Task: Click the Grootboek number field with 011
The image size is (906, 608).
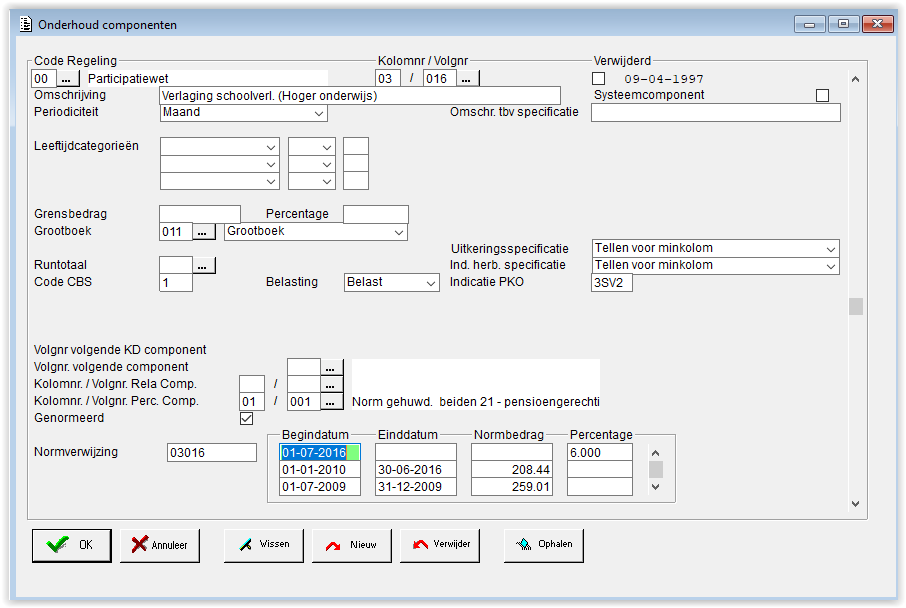Action: (176, 232)
